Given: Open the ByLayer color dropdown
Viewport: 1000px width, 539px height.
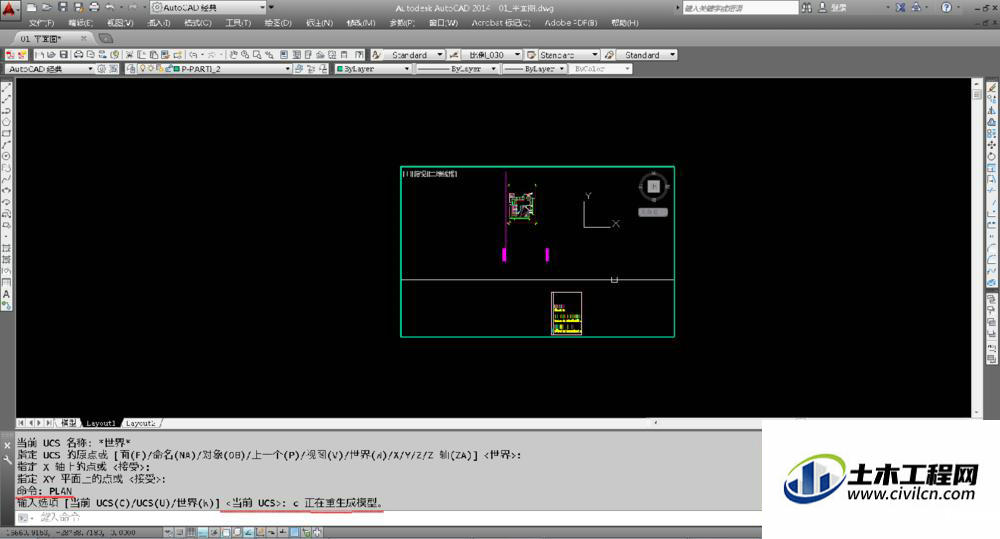Looking at the screenshot, I should click(373, 69).
